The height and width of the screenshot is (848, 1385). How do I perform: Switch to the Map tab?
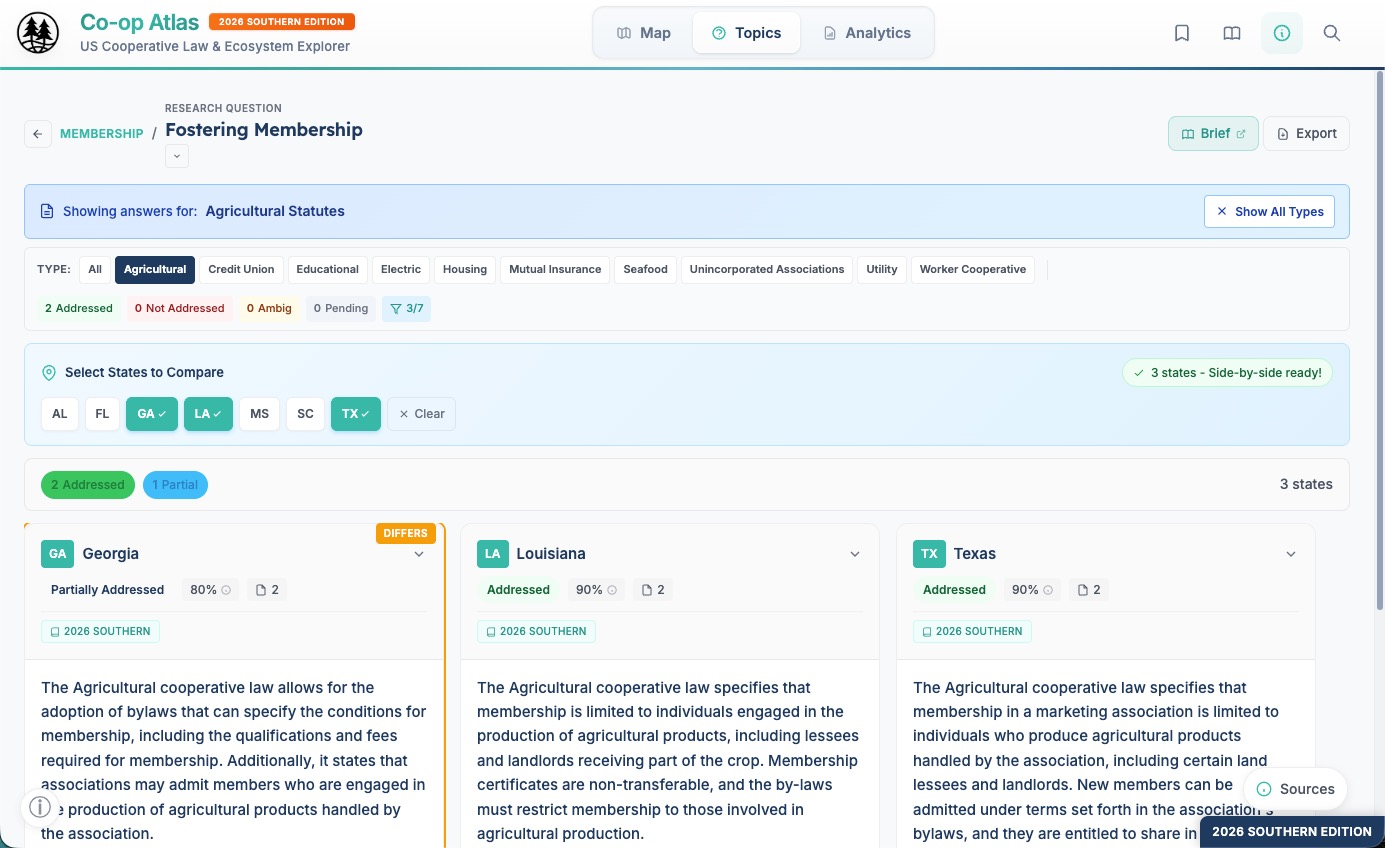644,33
